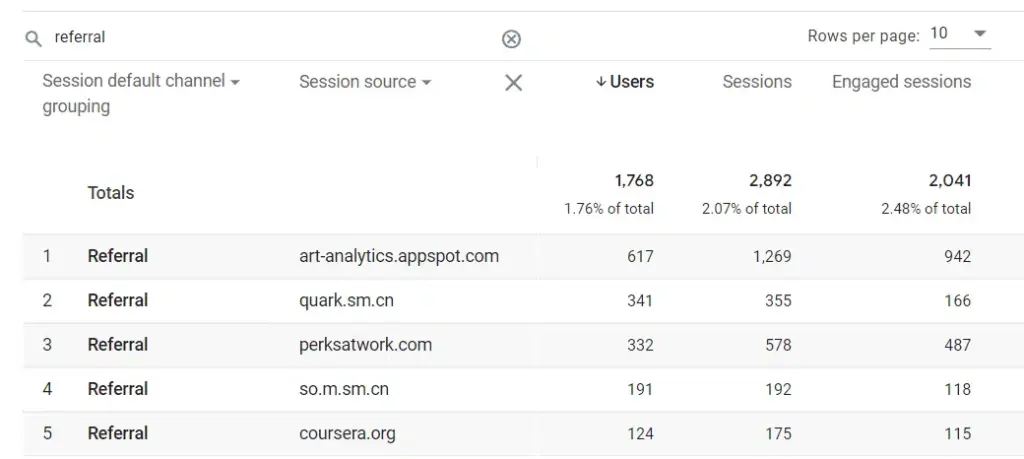Click the Totals row label
The height and width of the screenshot is (459, 1024).
point(111,193)
